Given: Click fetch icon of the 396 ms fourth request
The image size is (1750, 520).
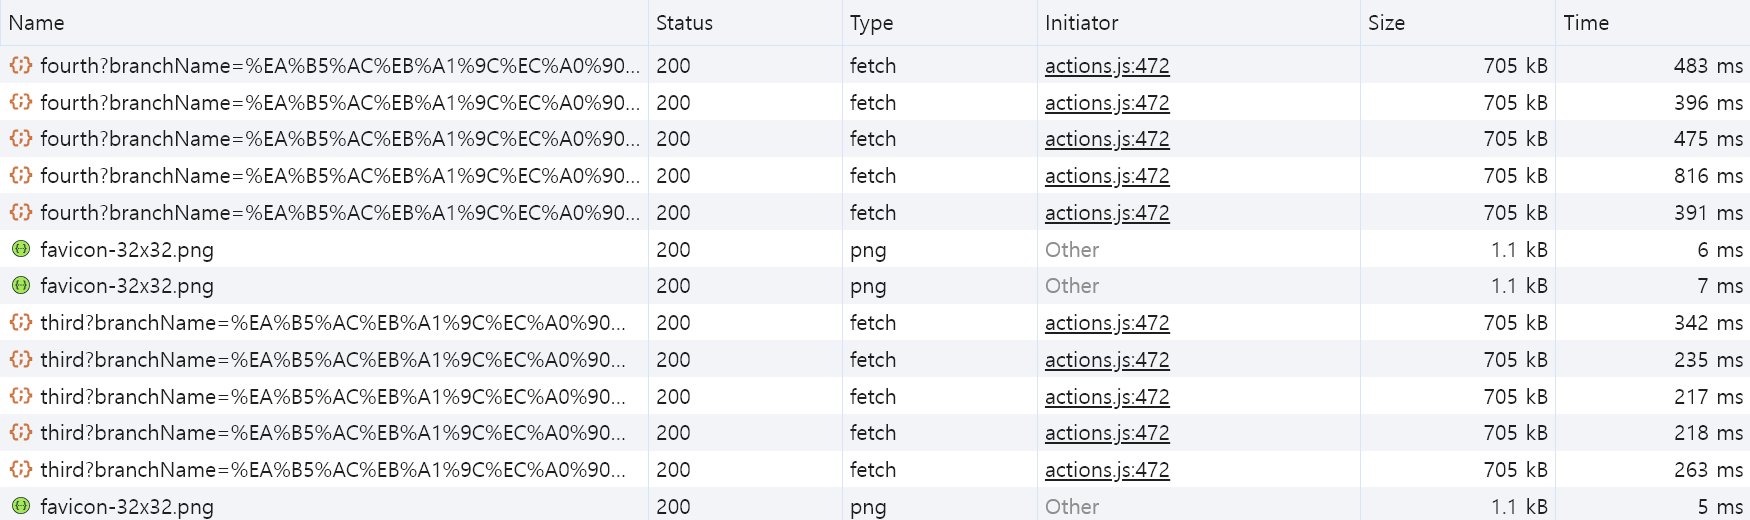Looking at the screenshot, I should 20,103.
